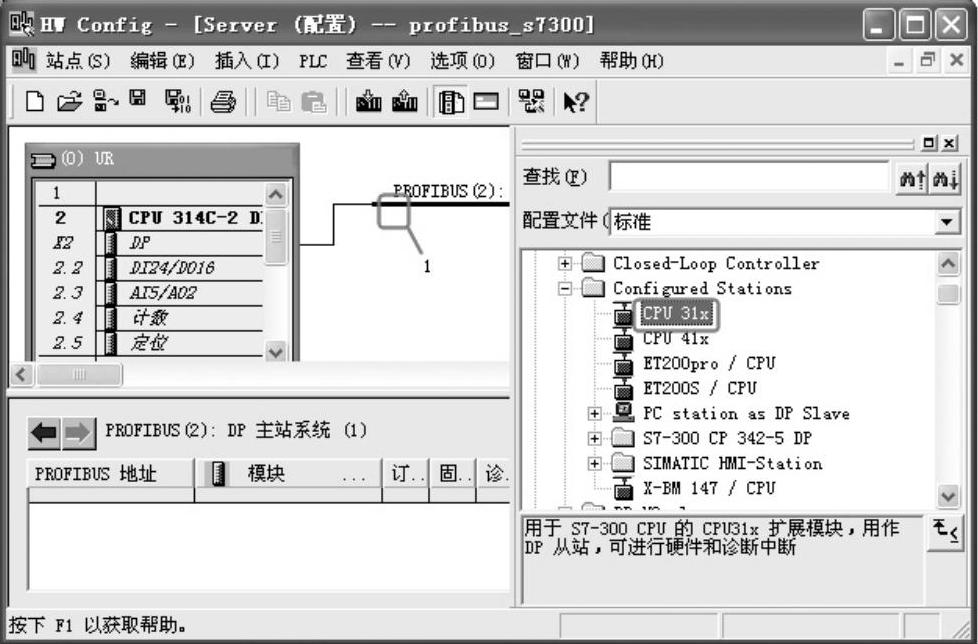978x644 pixels.
Task: Click the 查找(F) search input field
Action: tap(749, 178)
